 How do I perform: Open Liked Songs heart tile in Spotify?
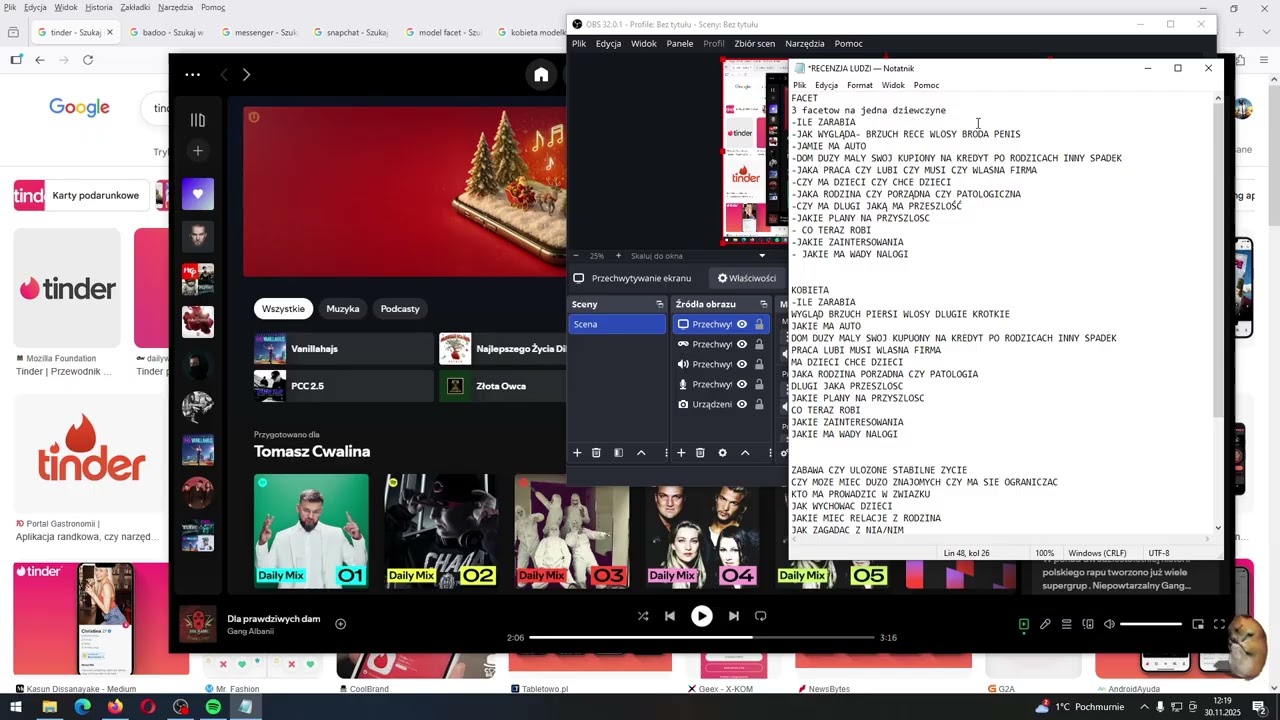tap(198, 194)
